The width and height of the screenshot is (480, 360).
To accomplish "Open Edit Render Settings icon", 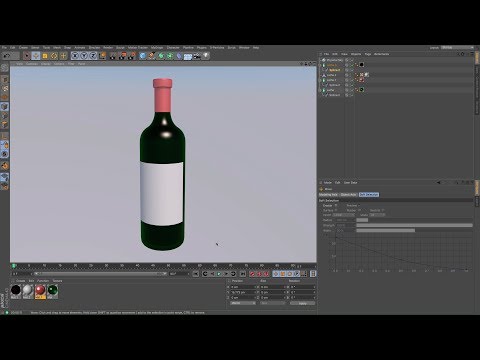I will tap(132, 56).
